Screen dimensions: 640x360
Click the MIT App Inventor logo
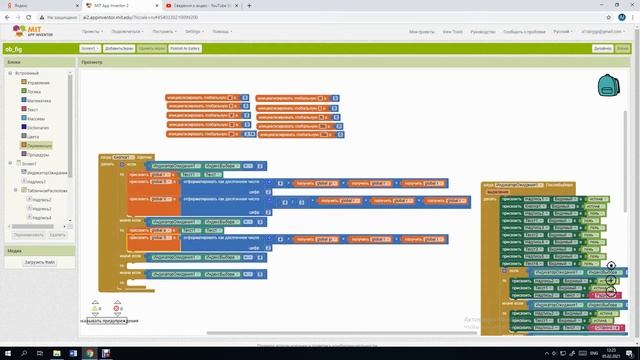coord(33,31)
